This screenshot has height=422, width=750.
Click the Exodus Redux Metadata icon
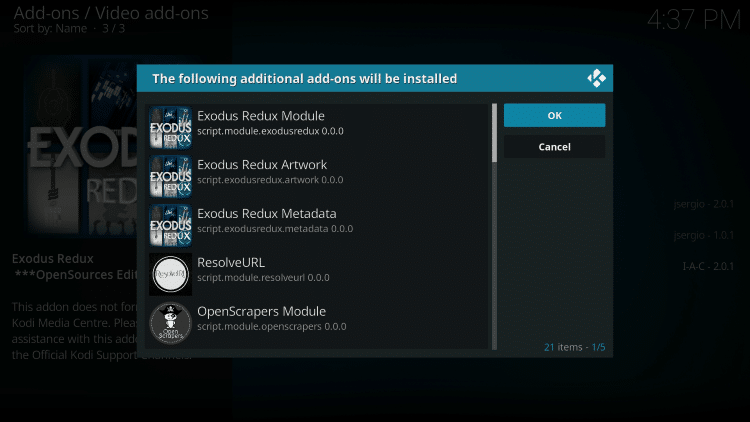click(x=170, y=225)
